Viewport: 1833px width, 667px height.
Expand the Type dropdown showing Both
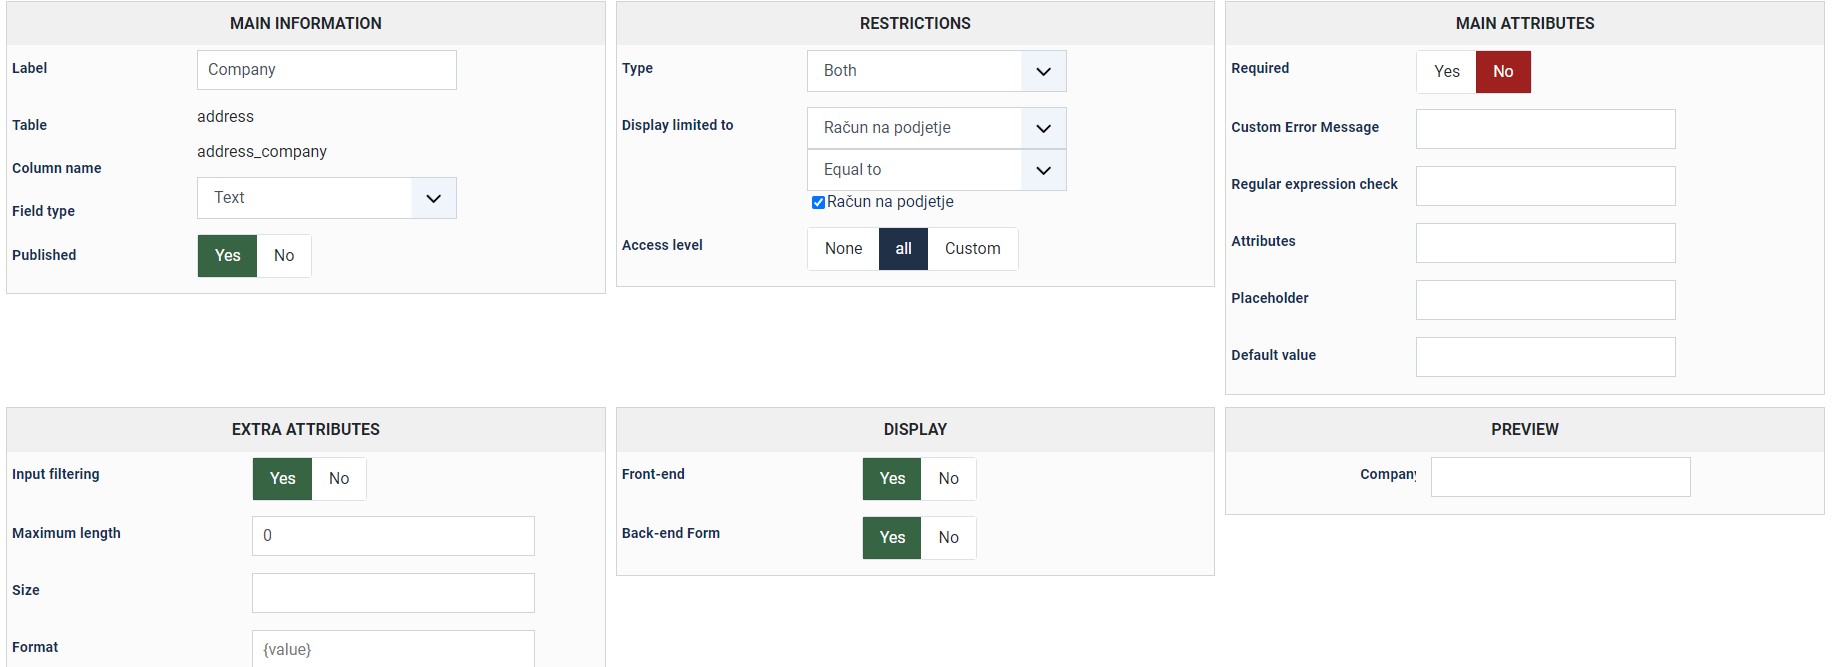936,71
